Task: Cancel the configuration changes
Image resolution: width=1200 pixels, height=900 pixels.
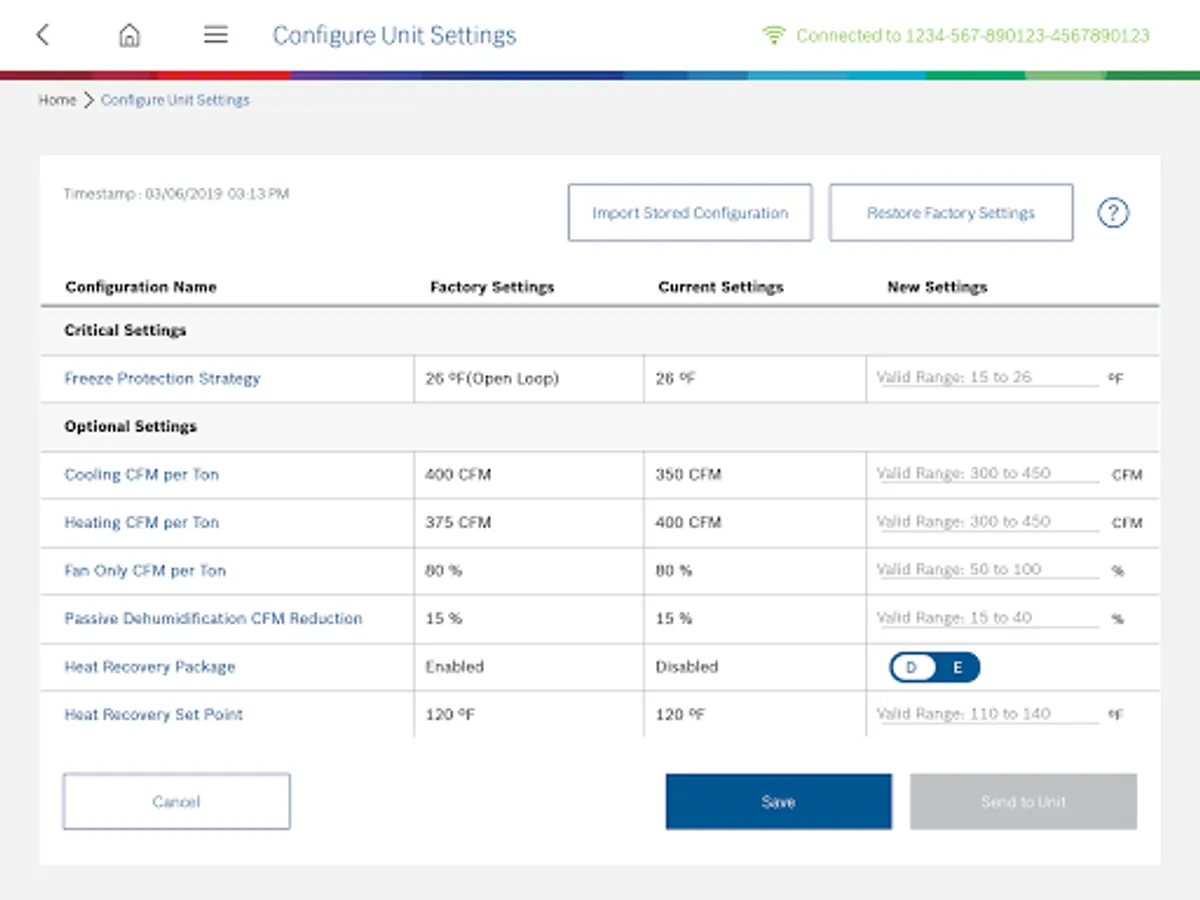Action: pyautogui.click(x=176, y=801)
